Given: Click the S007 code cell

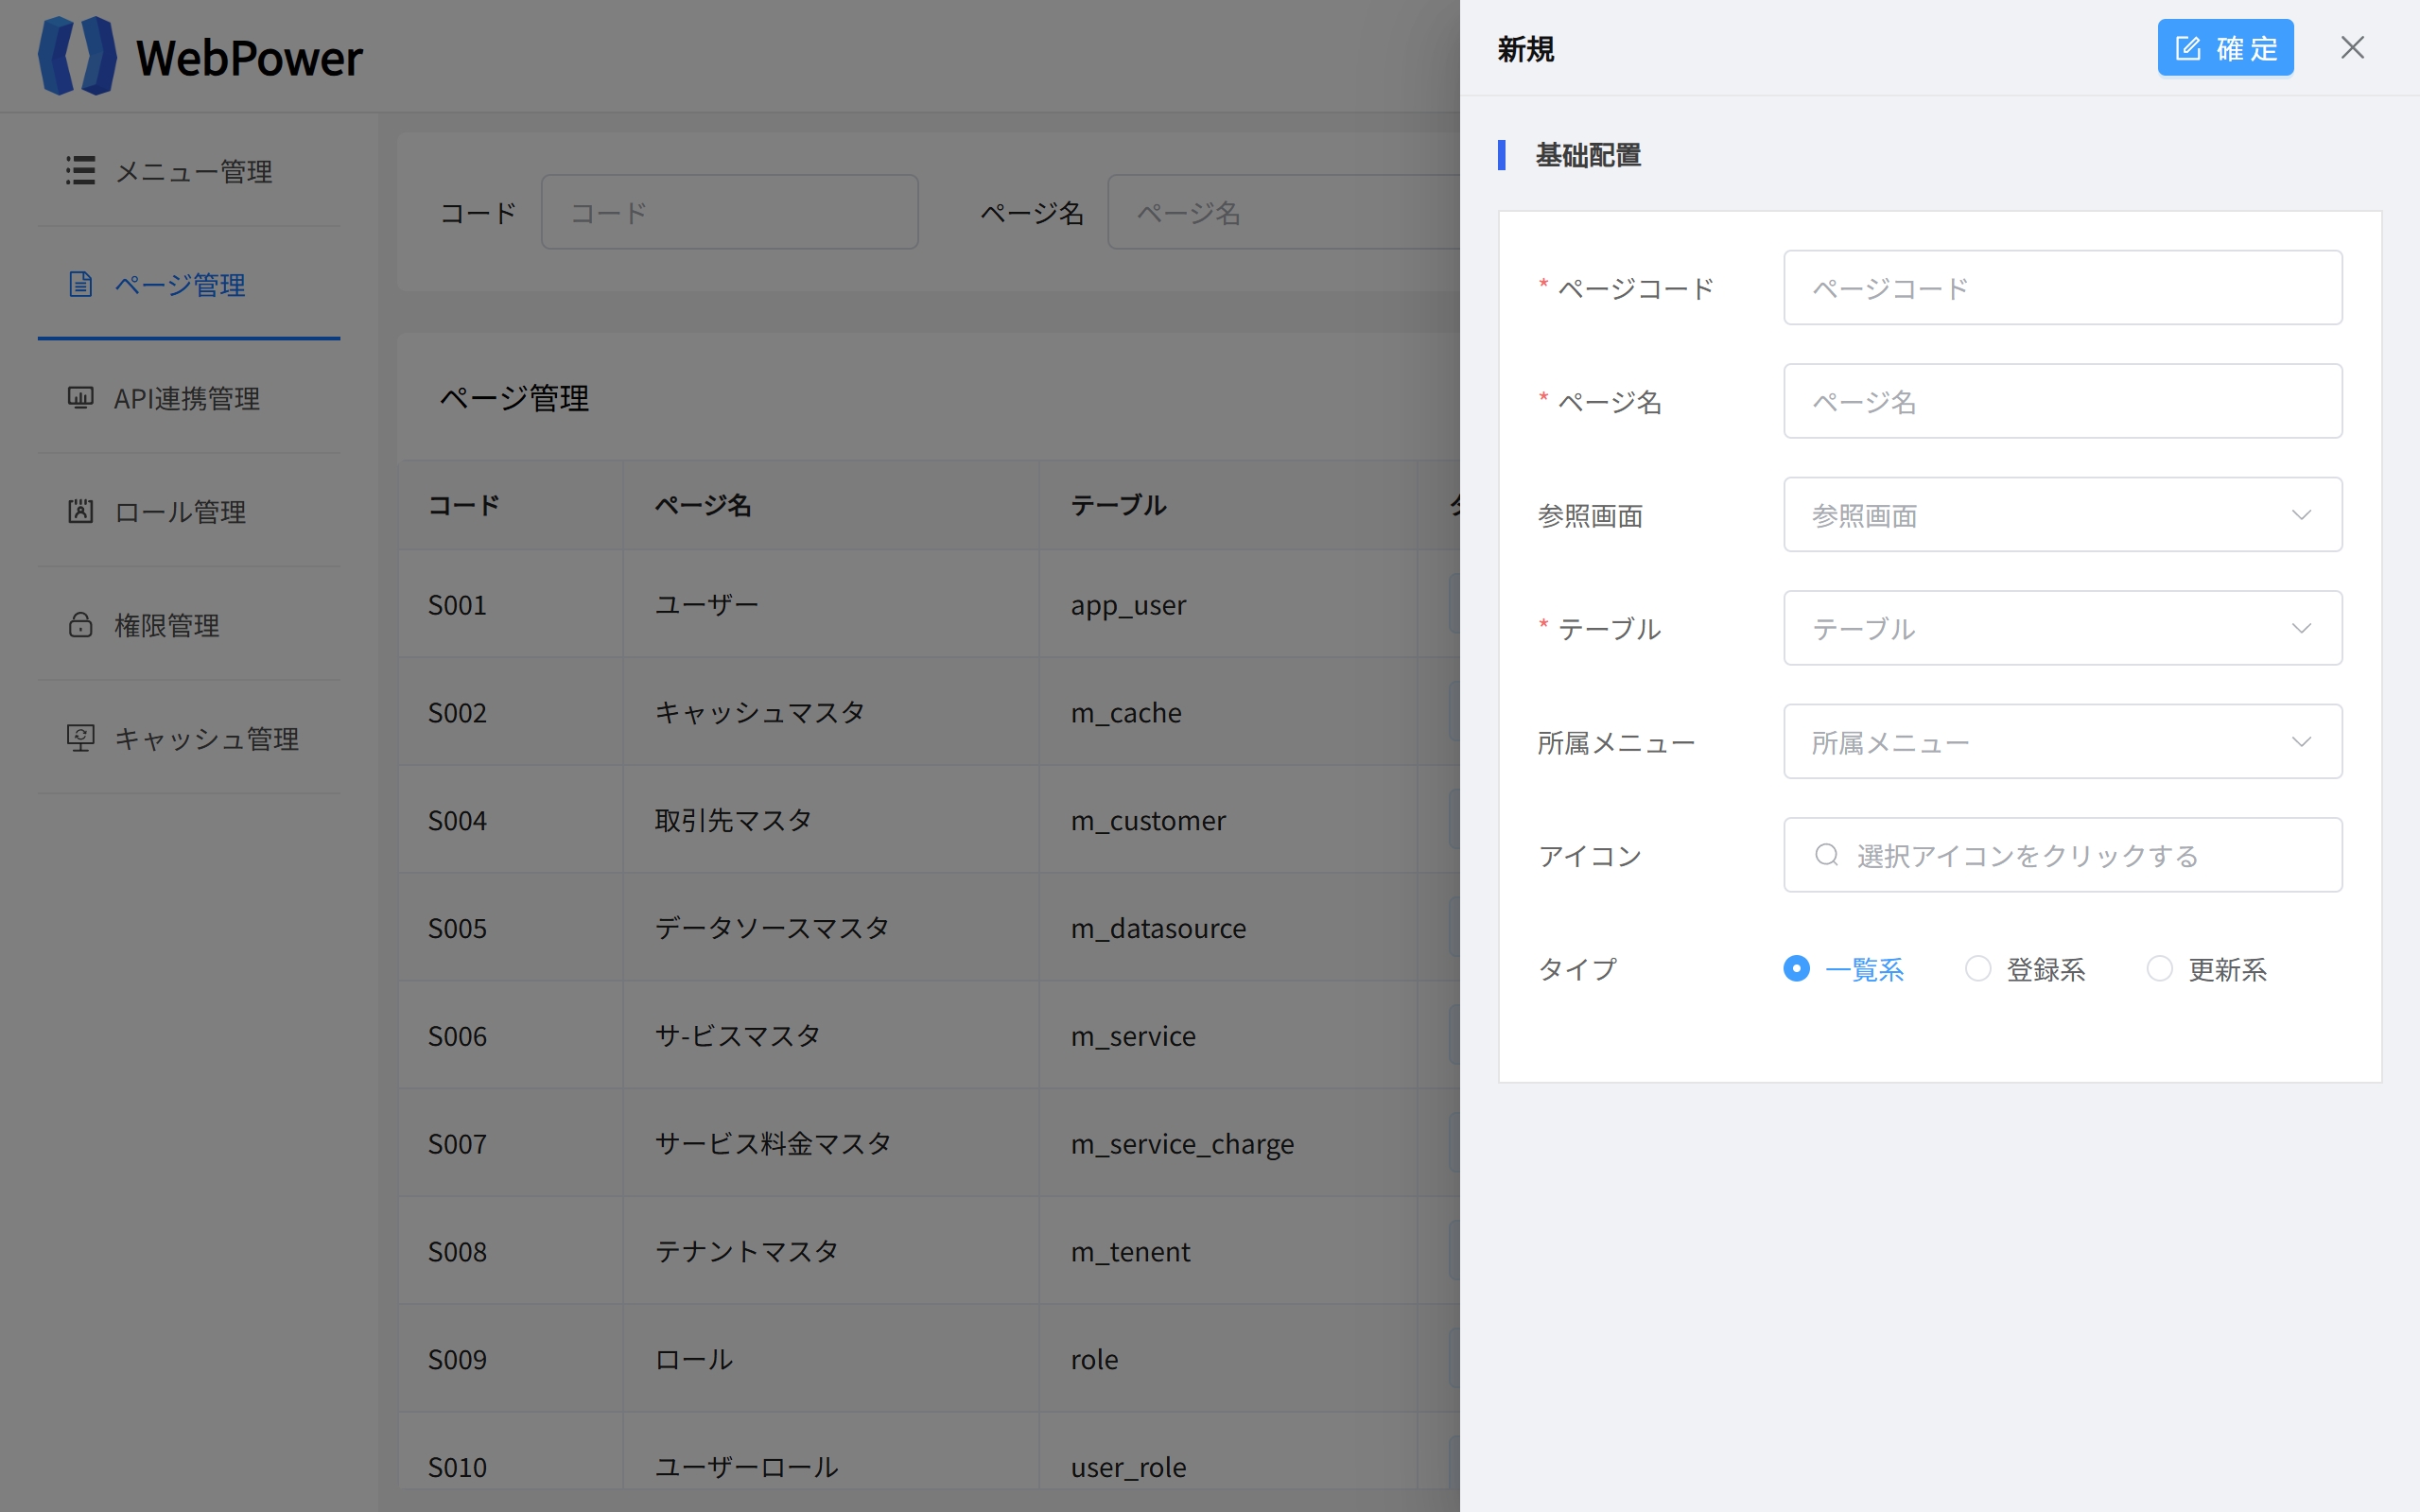Looking at the screenshot, I should click(x=510, y=1143).
